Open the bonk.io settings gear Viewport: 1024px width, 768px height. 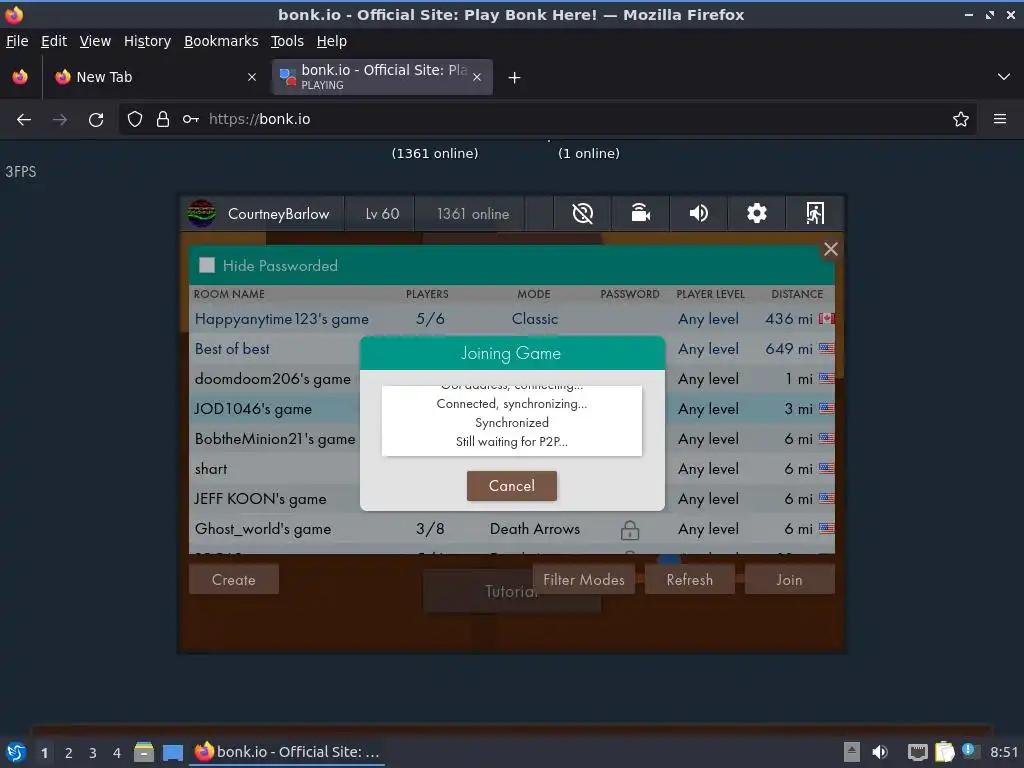click(x=756, y=214)
